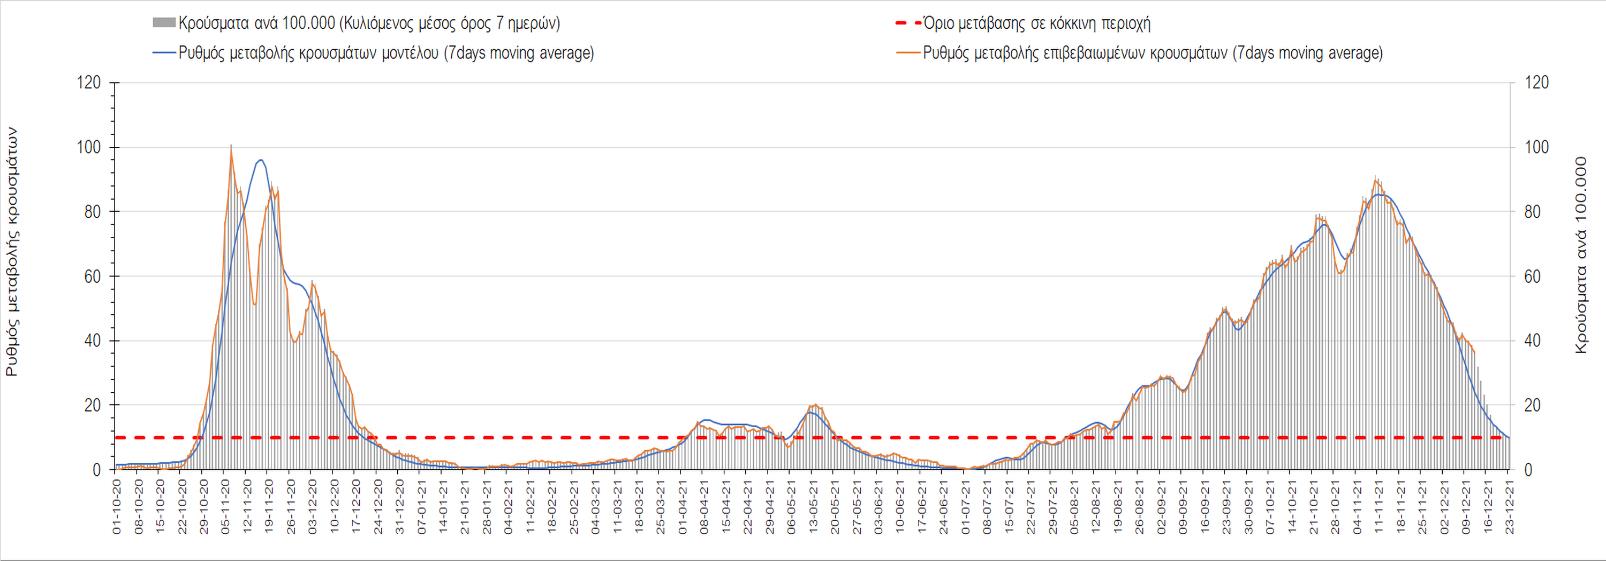The height and width of the screenshot is (561, 1606).
Task: Select the 'Όριο μετάβασης σε κόκκινη περιοχή' legend text
Action: tap(1044, 24)
